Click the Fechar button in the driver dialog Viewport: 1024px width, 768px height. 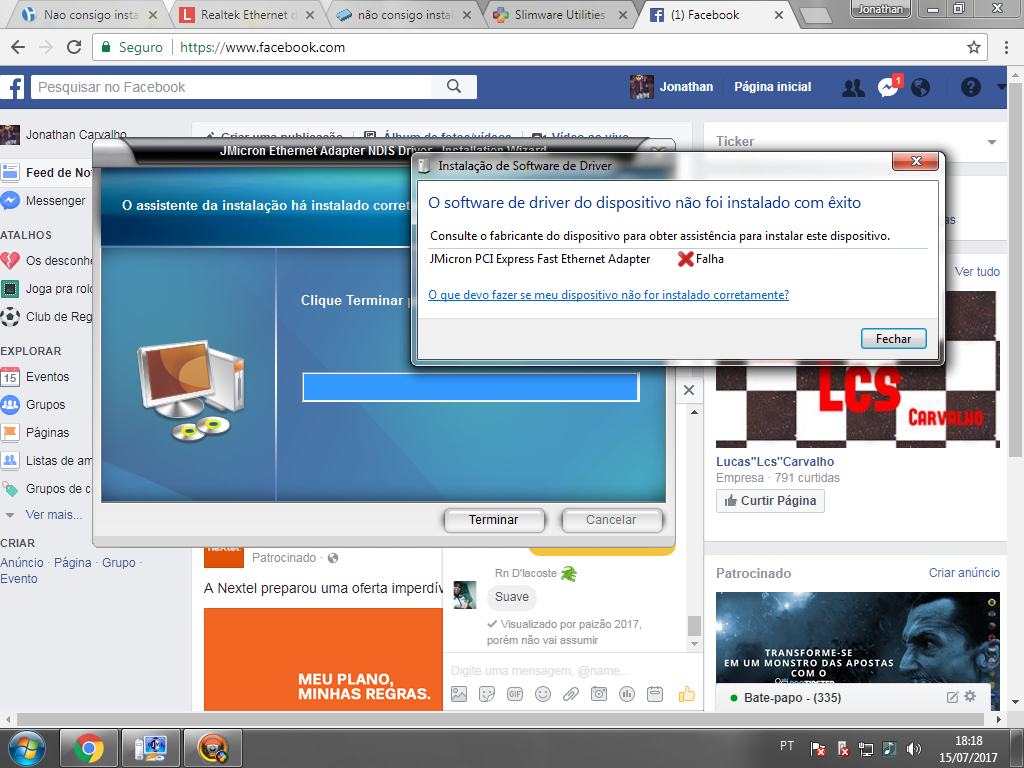pos(893,338)
